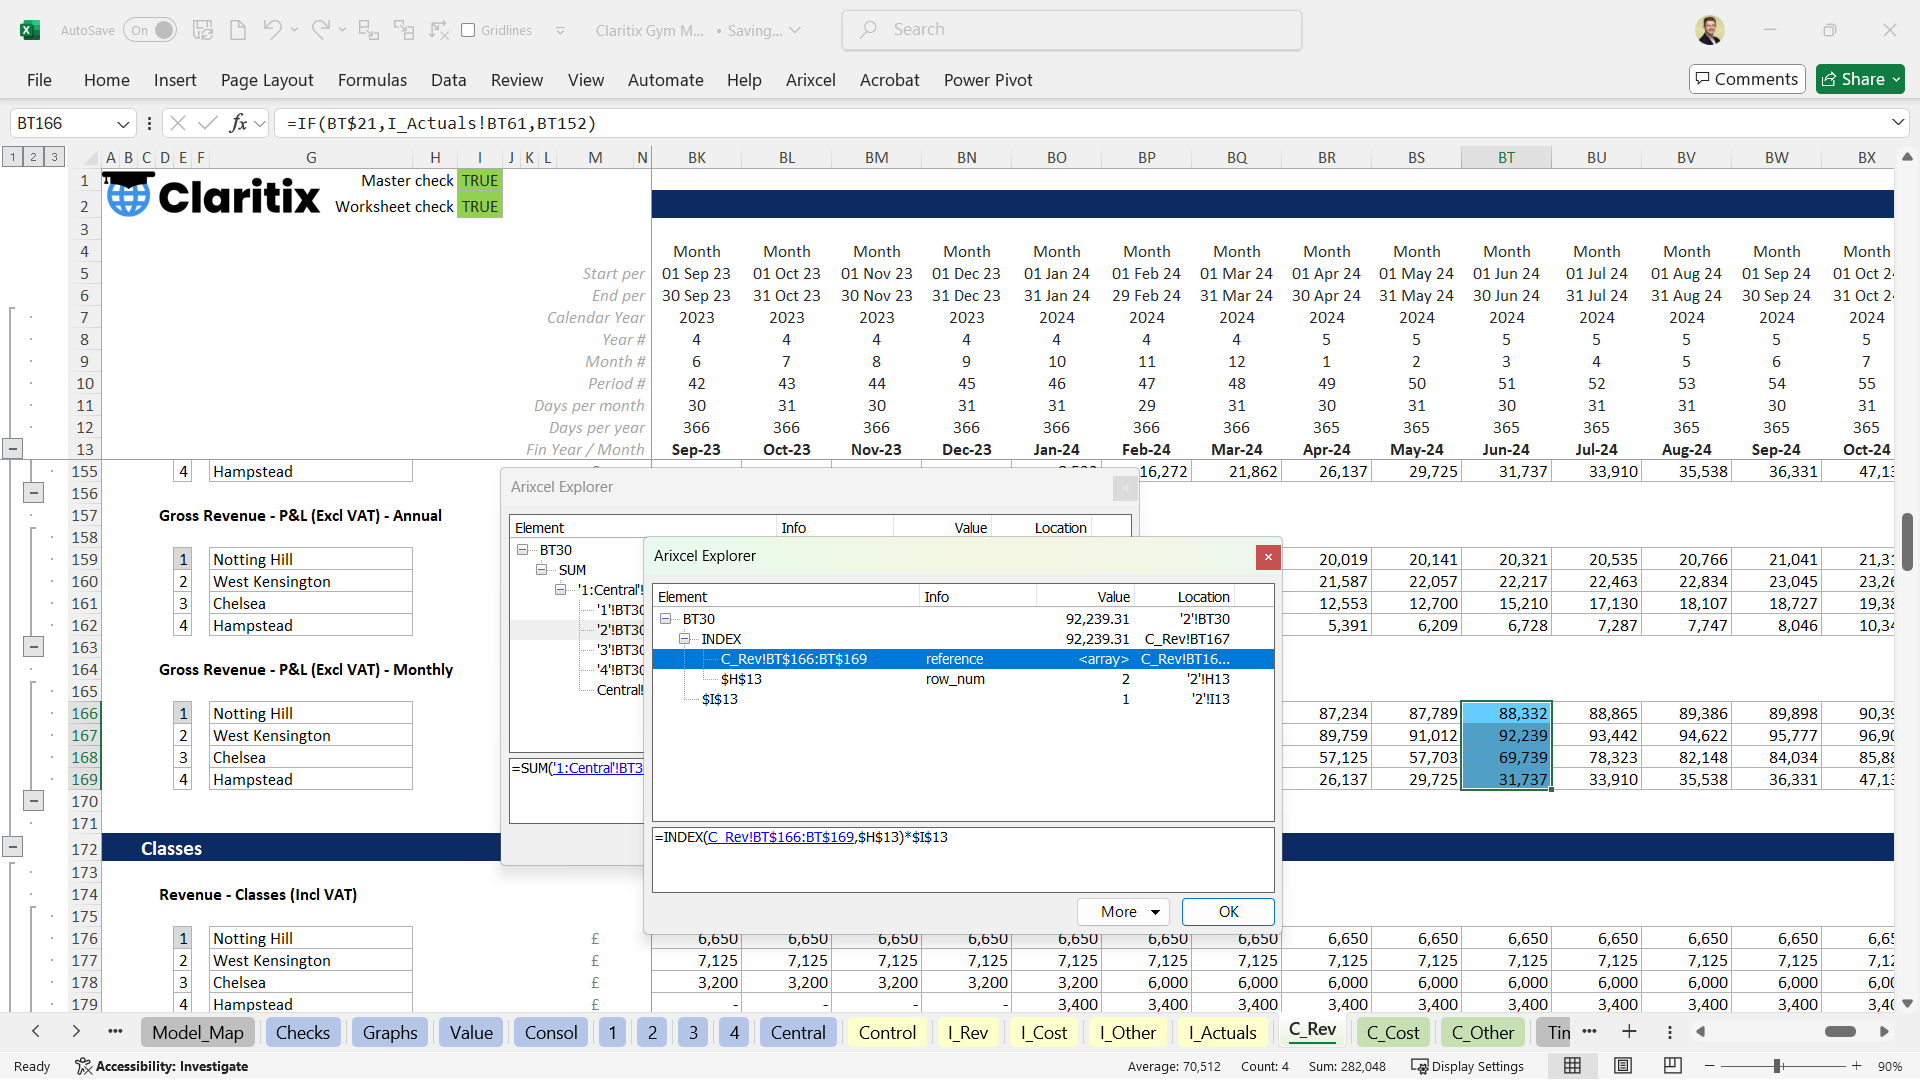Viewport: 1920px width, 1080px height.
Task: Toggle the AutoSave switch
Action: tap(150, 30)
